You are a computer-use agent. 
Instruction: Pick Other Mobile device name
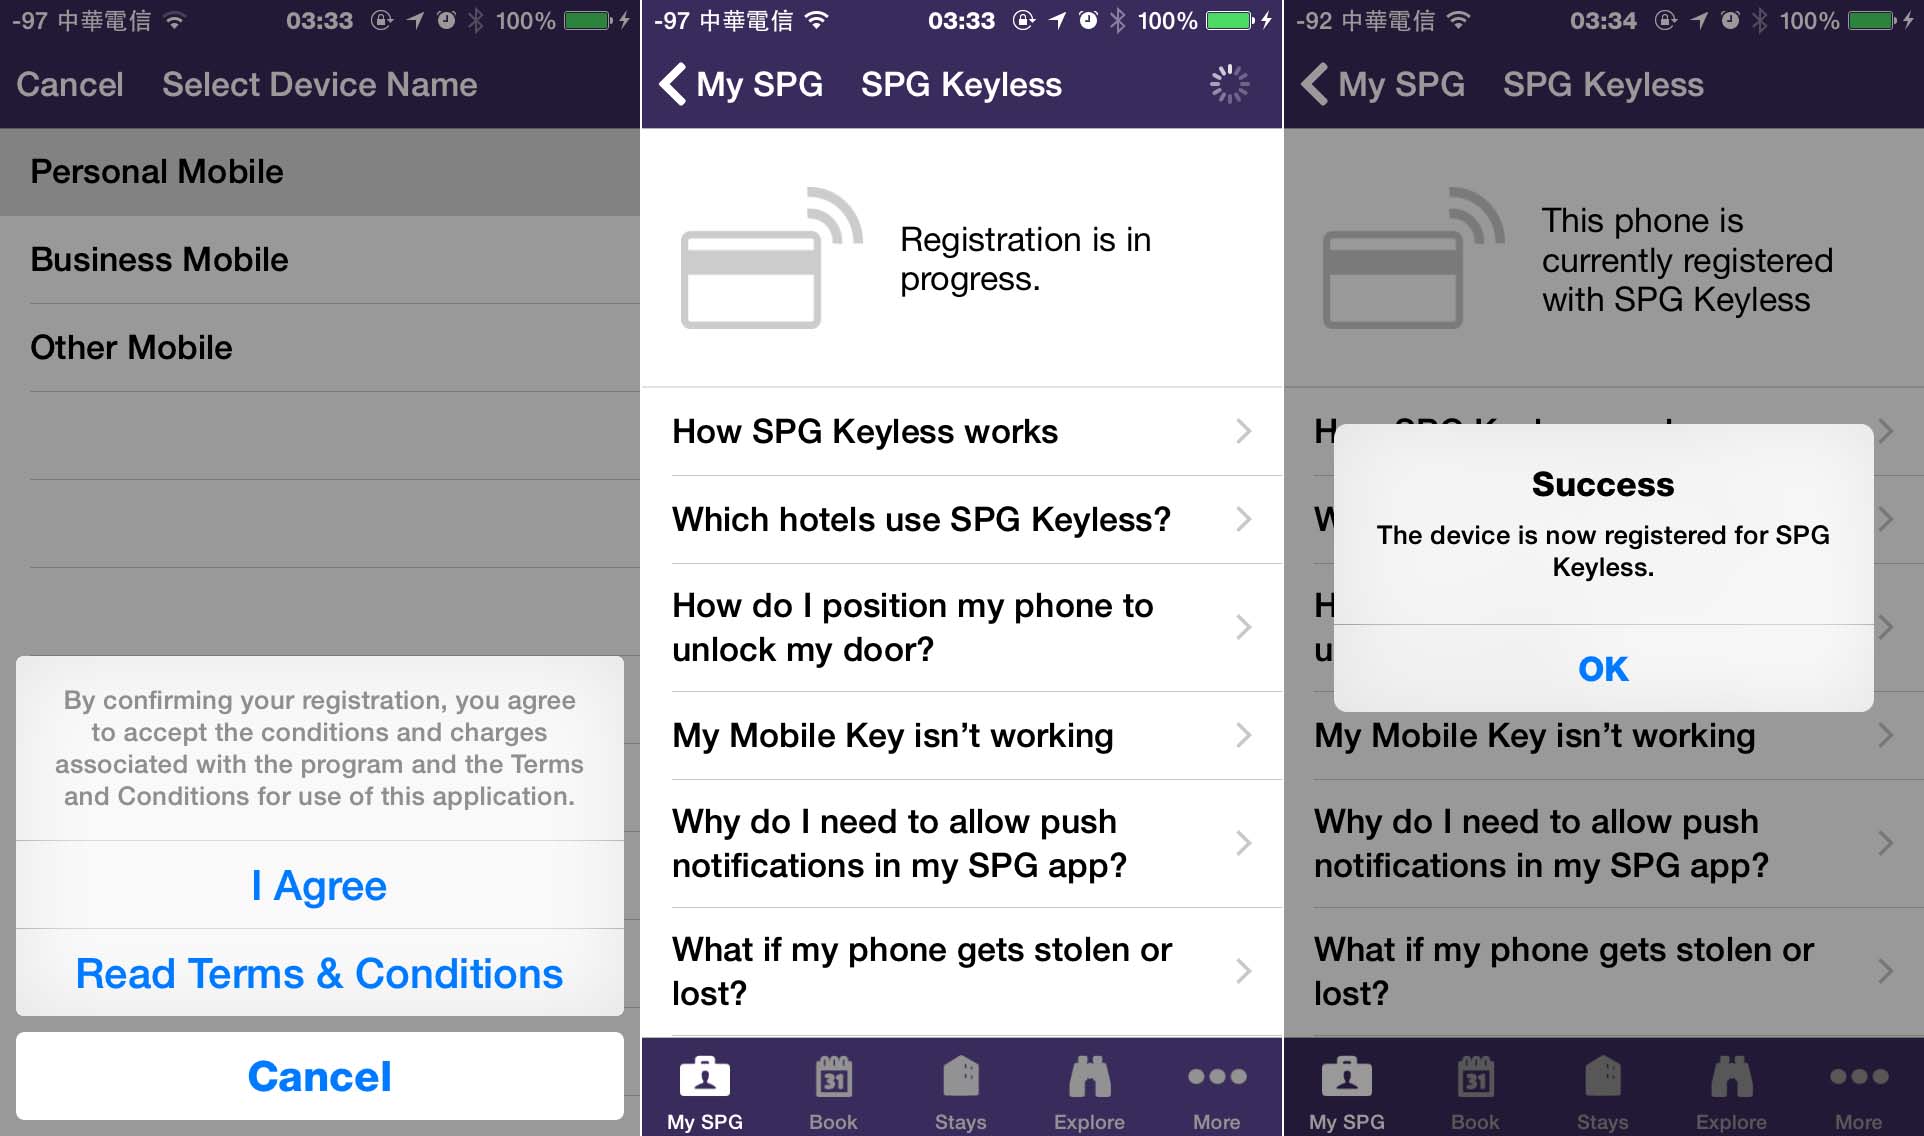coord(320,348)
